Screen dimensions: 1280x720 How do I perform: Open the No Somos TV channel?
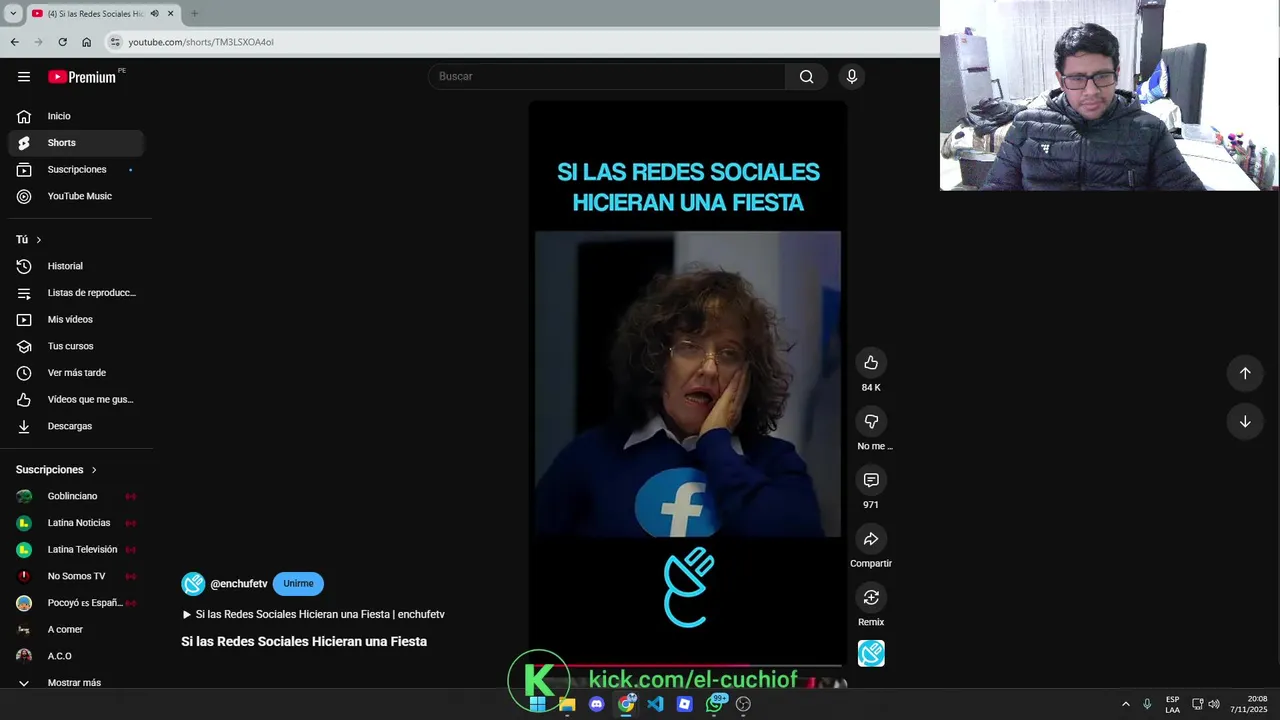pyautogui.click(x=76, y=576)
